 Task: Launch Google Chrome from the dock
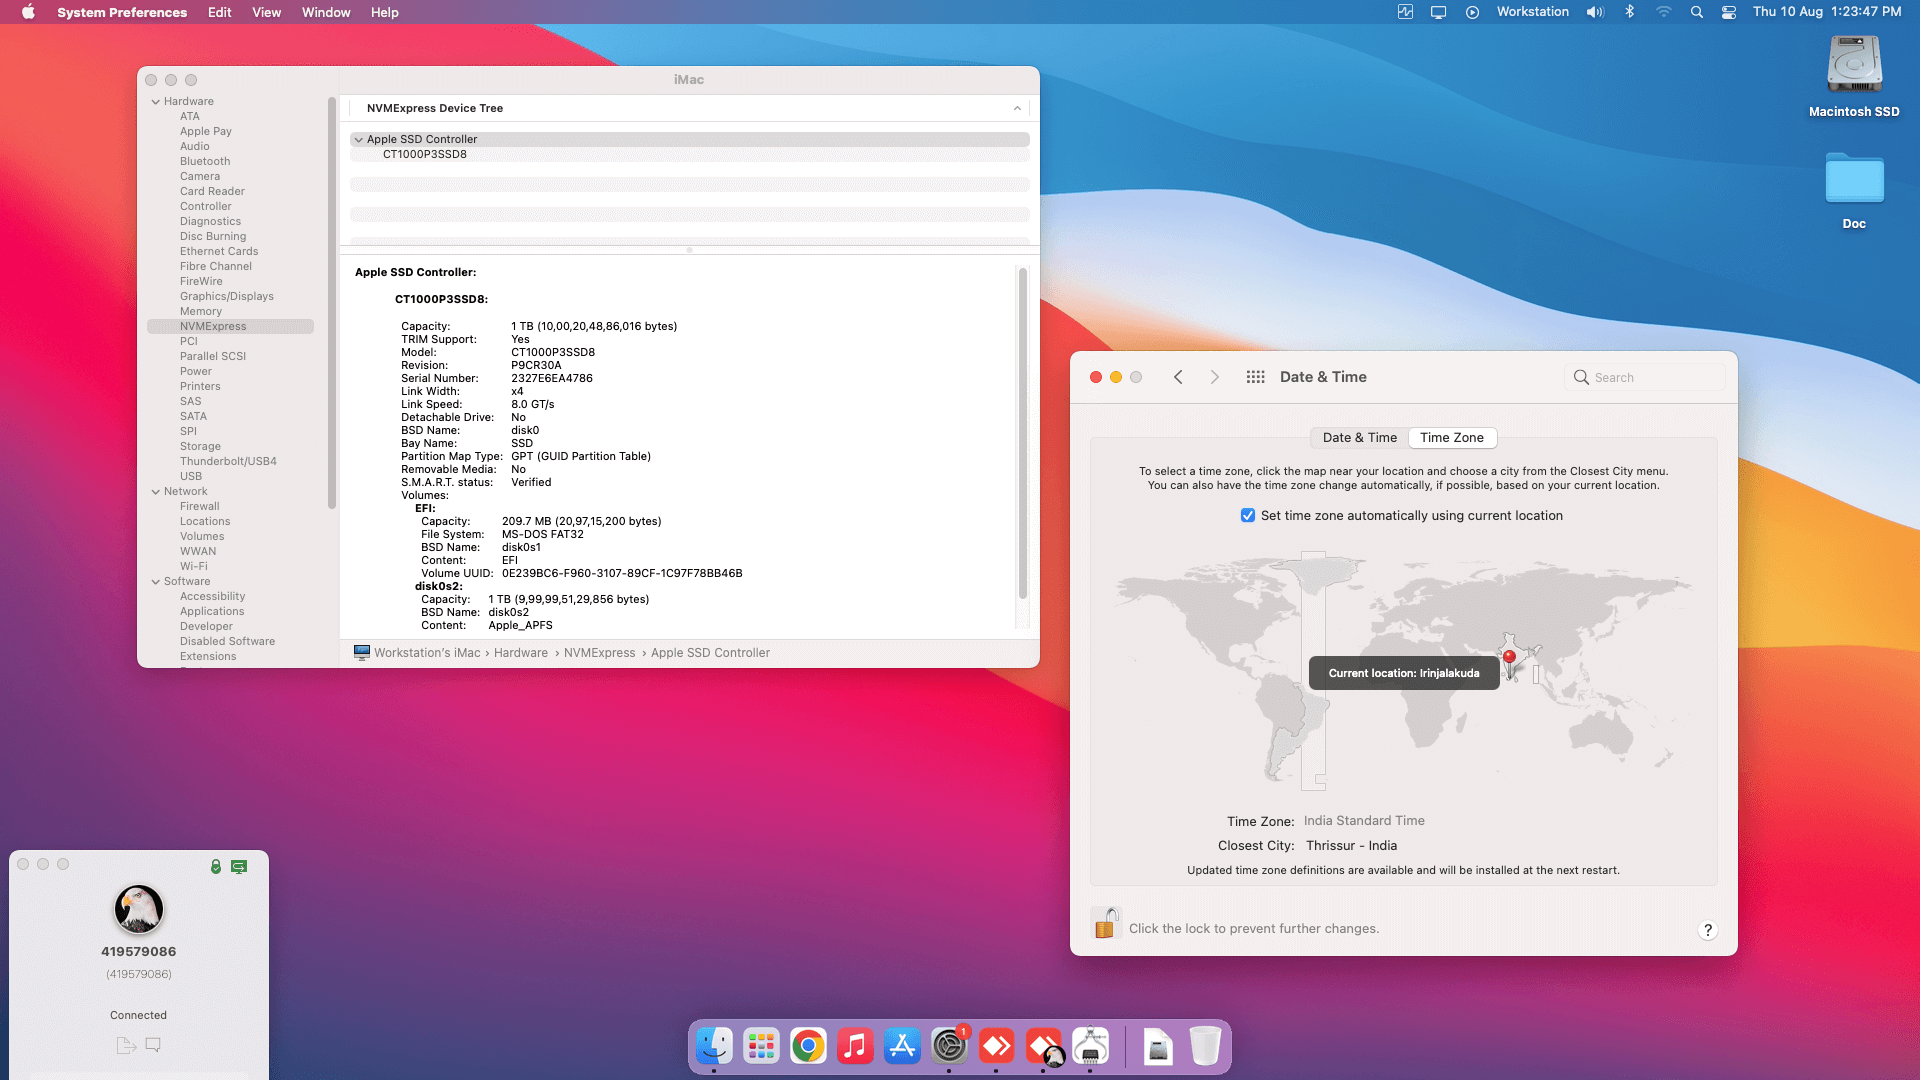coord(808,1046)
